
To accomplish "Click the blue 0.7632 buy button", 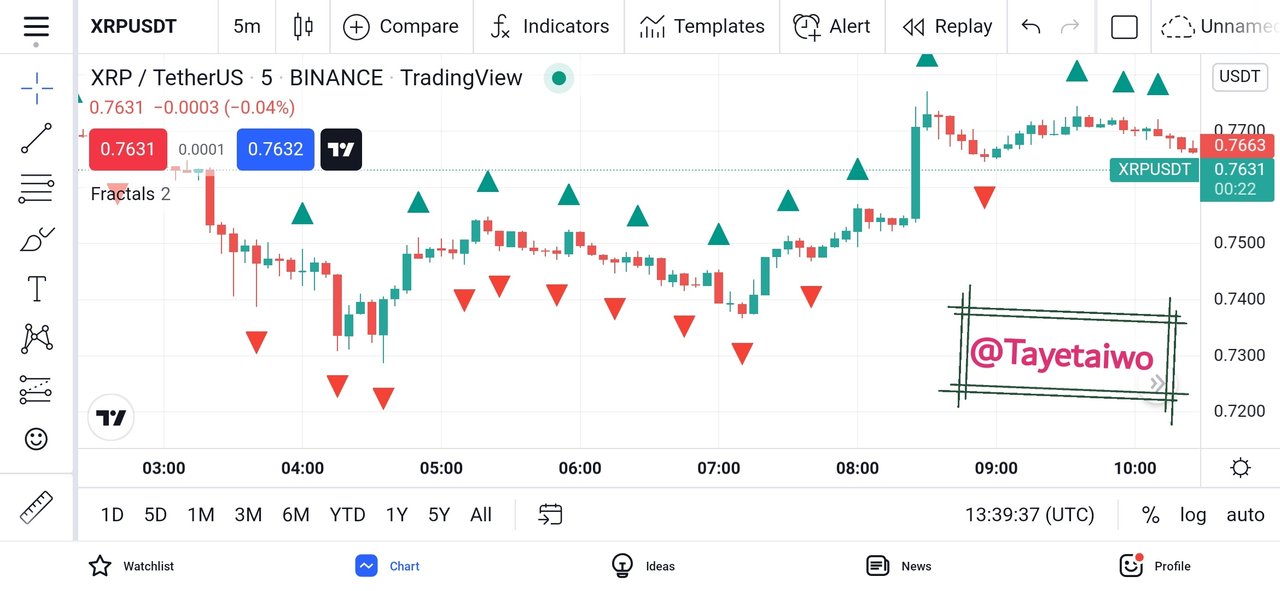I will [276, 149].
